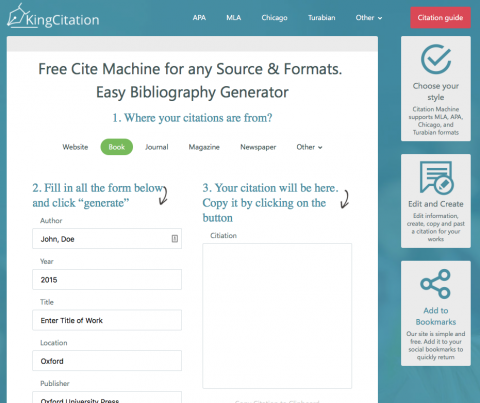Select the green Book source tab
Viewport: 480px width, 403px height.
[117, 147]
